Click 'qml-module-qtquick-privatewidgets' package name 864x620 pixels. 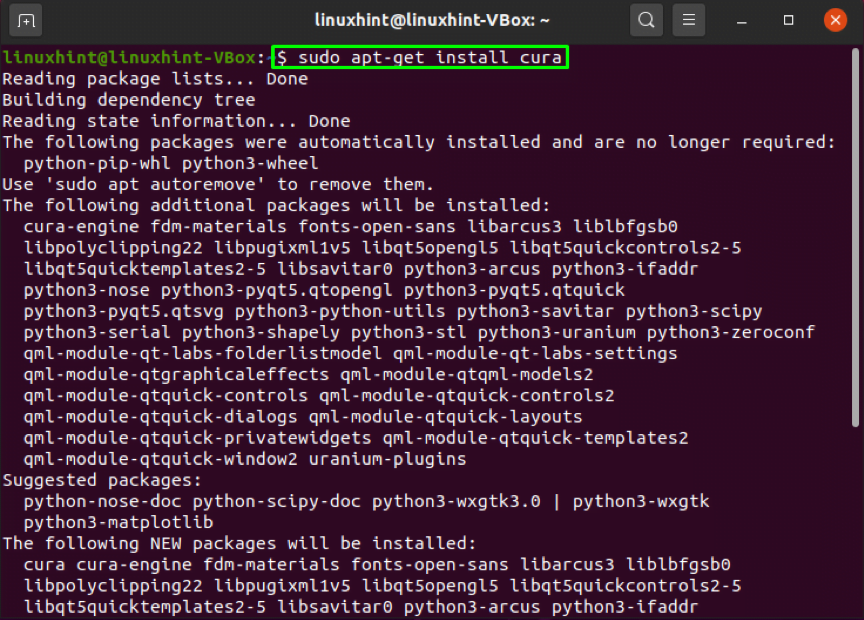pos(197,438)
